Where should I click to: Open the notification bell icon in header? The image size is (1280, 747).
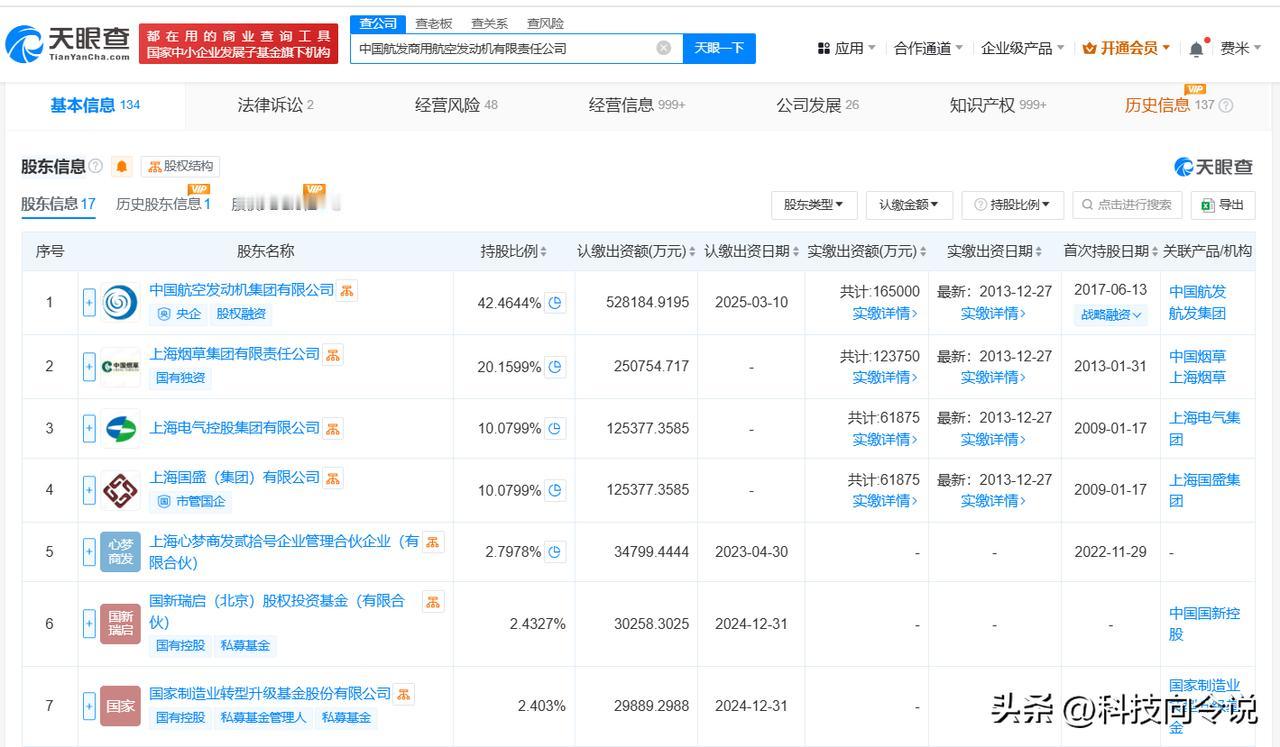click(1196, 48)
